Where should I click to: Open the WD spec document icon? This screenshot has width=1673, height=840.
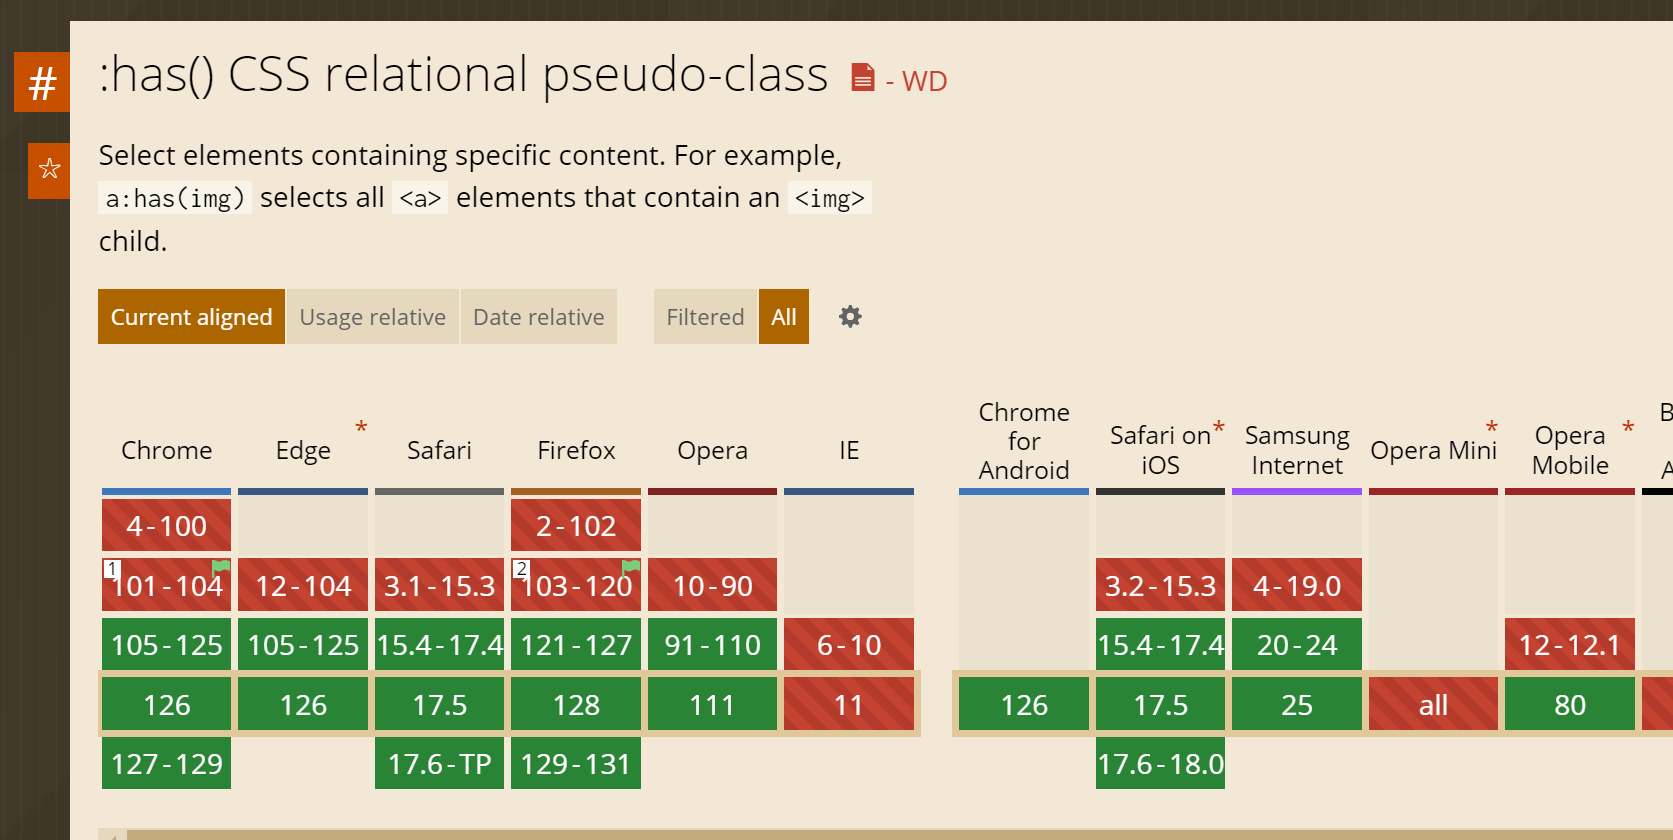[862, 78]
